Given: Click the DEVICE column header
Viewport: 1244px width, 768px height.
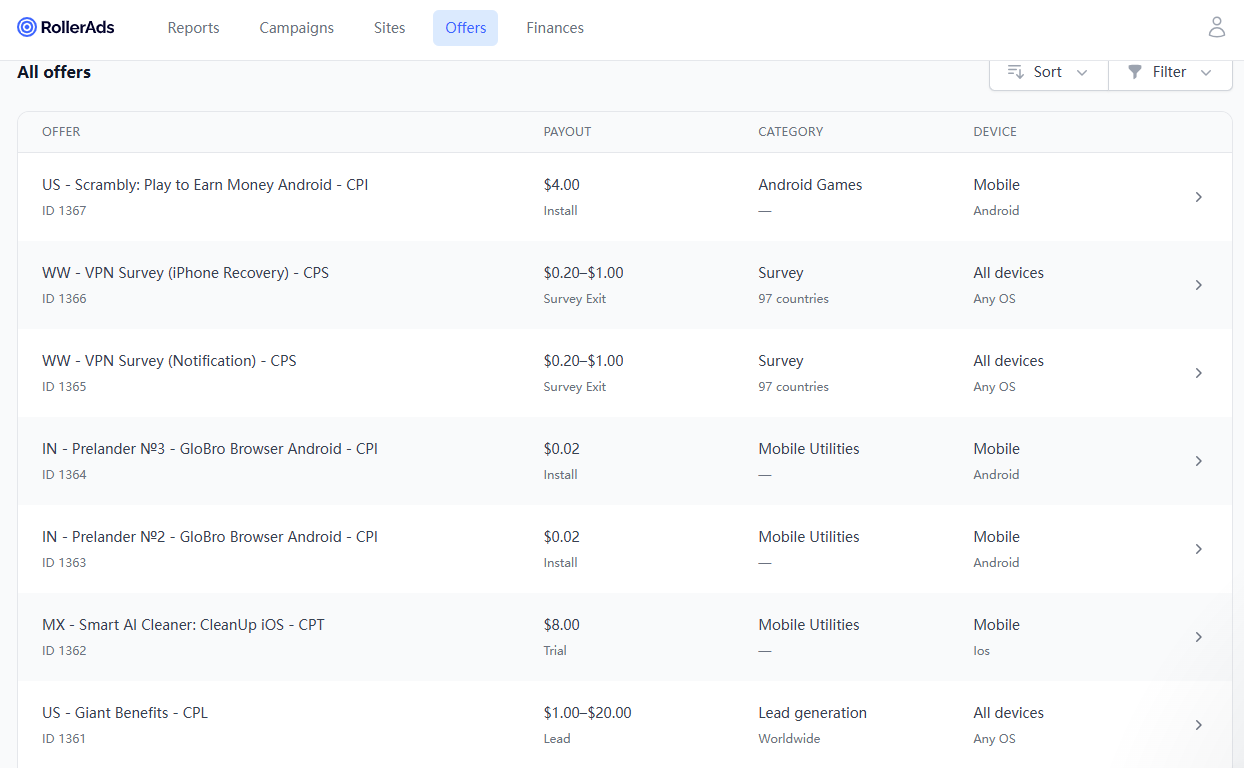Looking at the screenshot, I should [995, 132].
